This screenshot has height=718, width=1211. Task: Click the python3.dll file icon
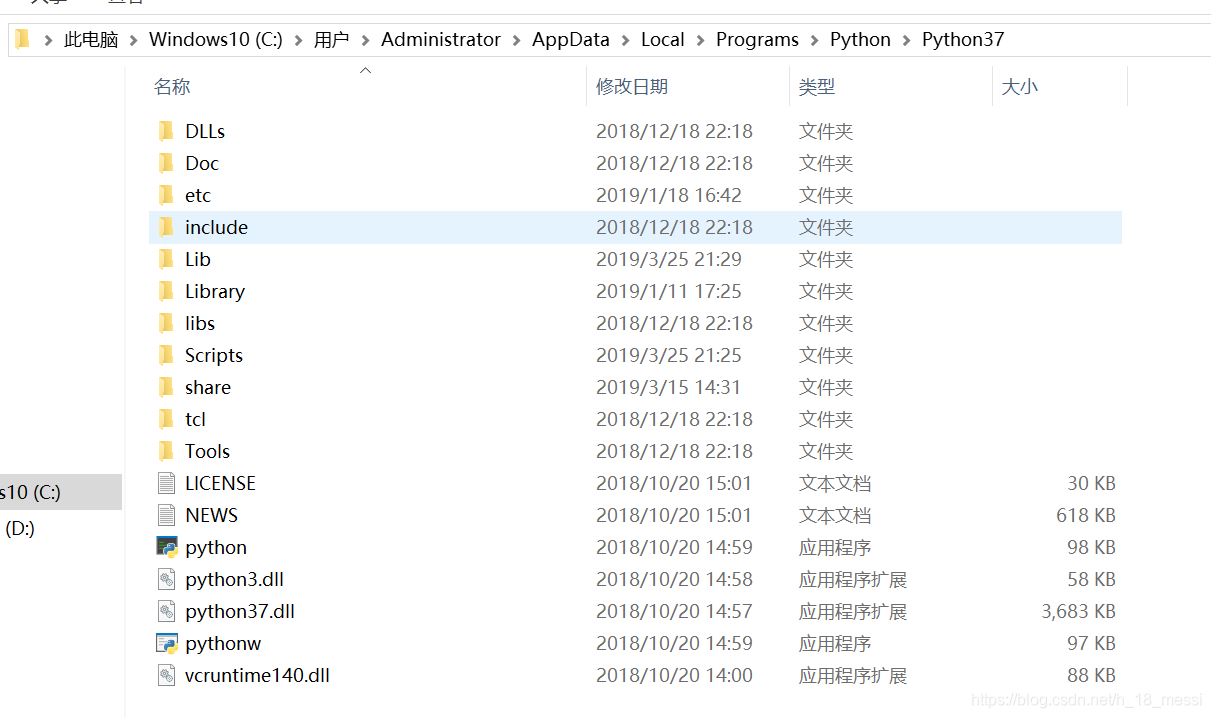pyautogui.click(x=166, y=579)
